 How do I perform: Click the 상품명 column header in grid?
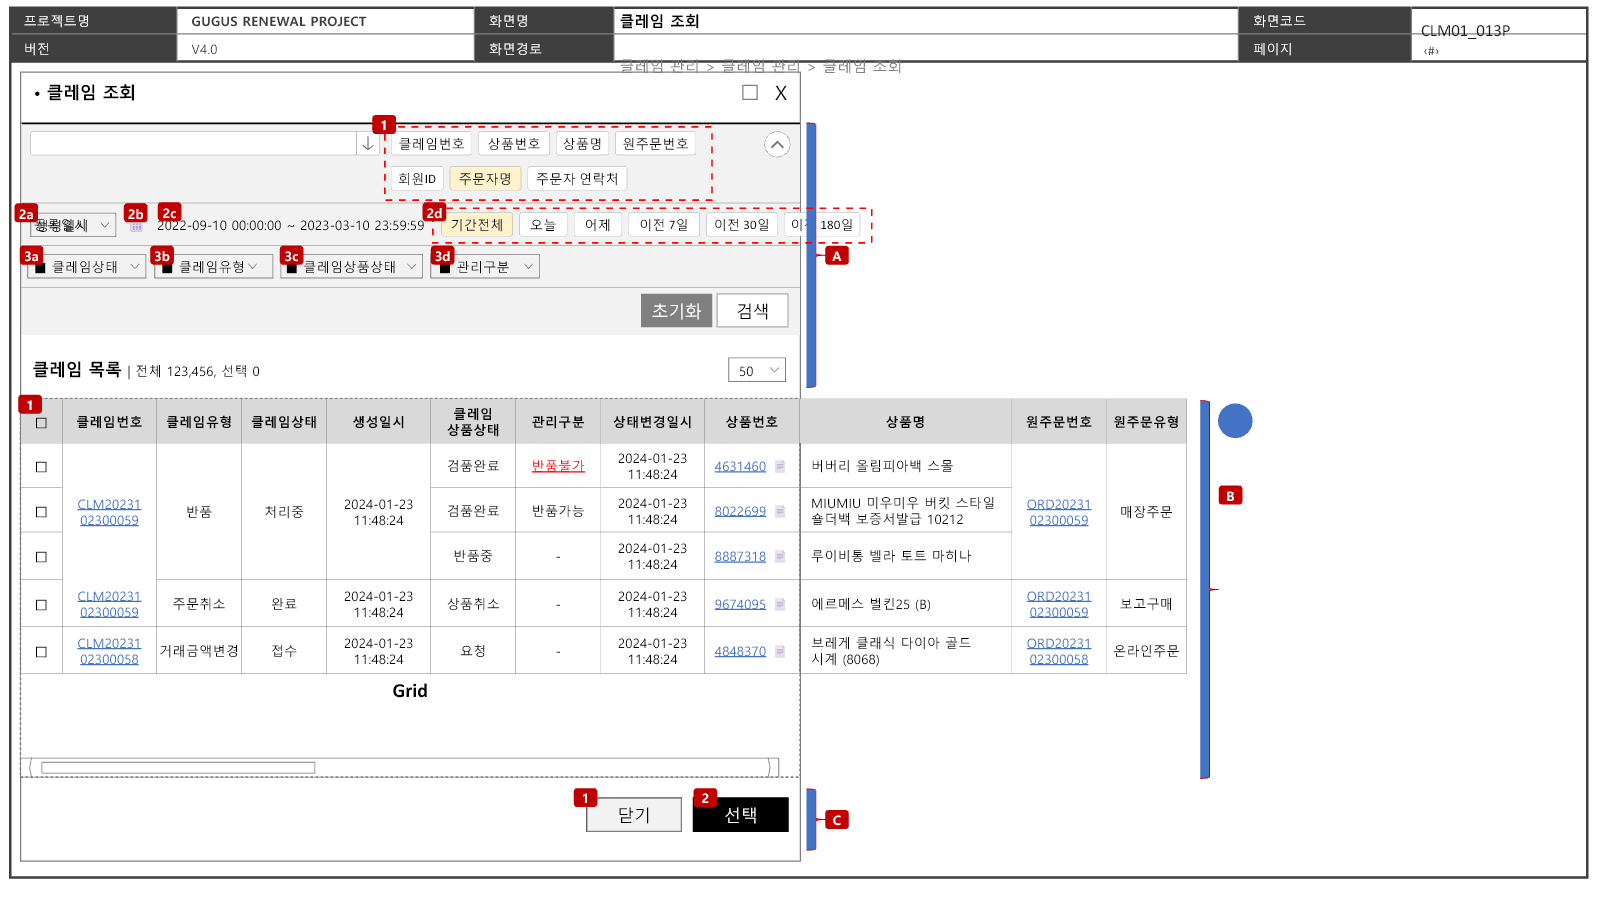click(905, 422)
